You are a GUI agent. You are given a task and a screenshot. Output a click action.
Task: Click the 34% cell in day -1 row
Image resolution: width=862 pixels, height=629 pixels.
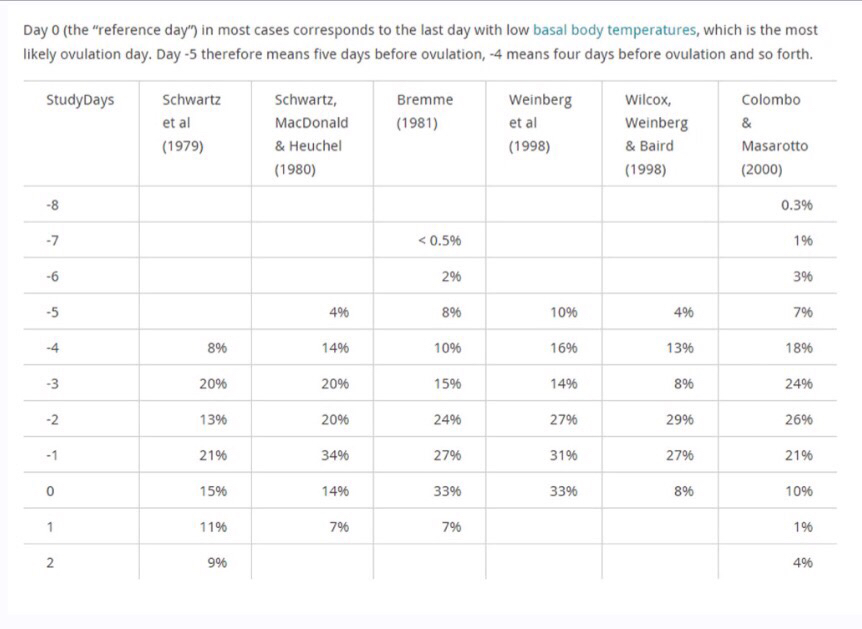pyautogui.click(x=335, y=455)
